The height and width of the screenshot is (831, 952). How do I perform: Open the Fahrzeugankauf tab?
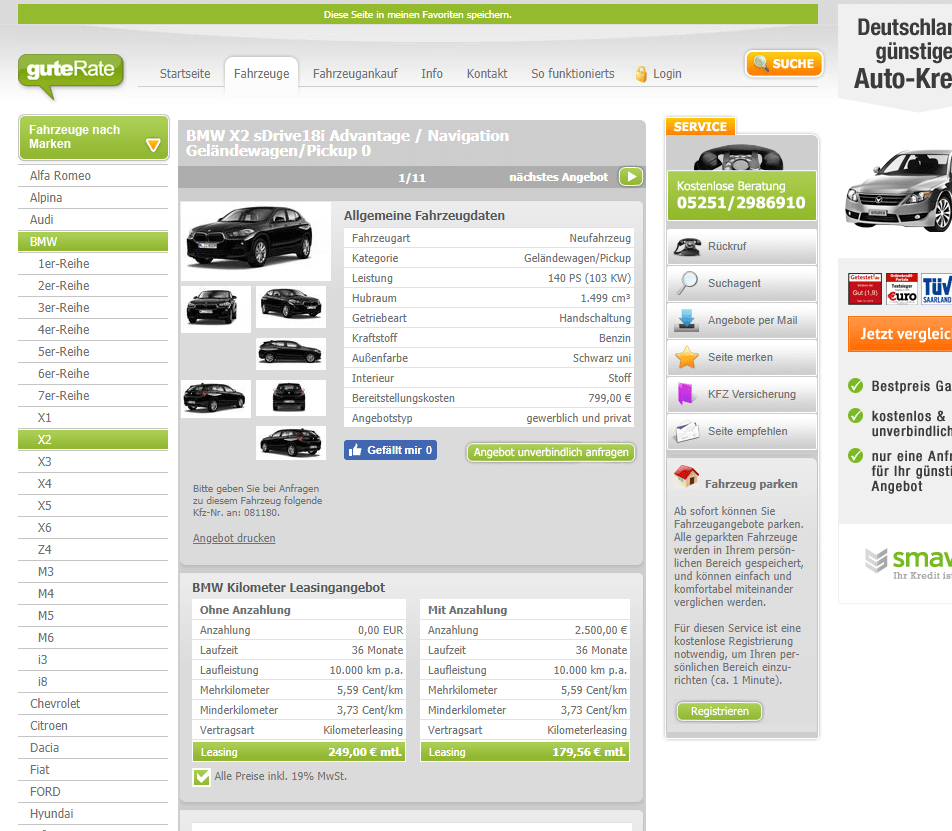355,73
